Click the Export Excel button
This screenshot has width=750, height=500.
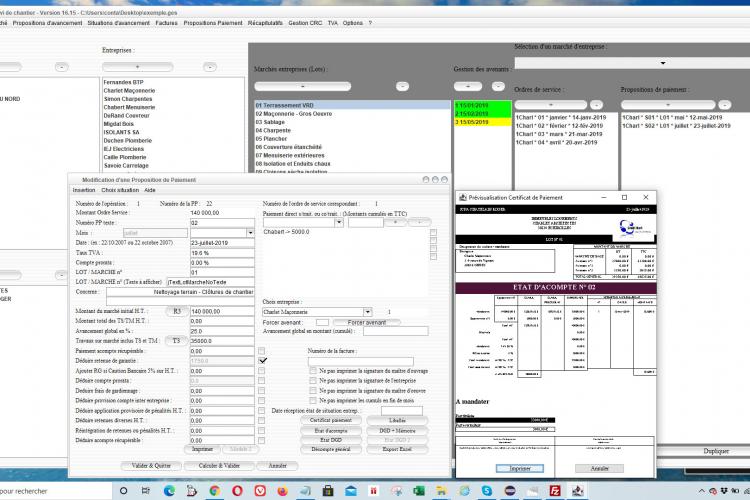397,449
